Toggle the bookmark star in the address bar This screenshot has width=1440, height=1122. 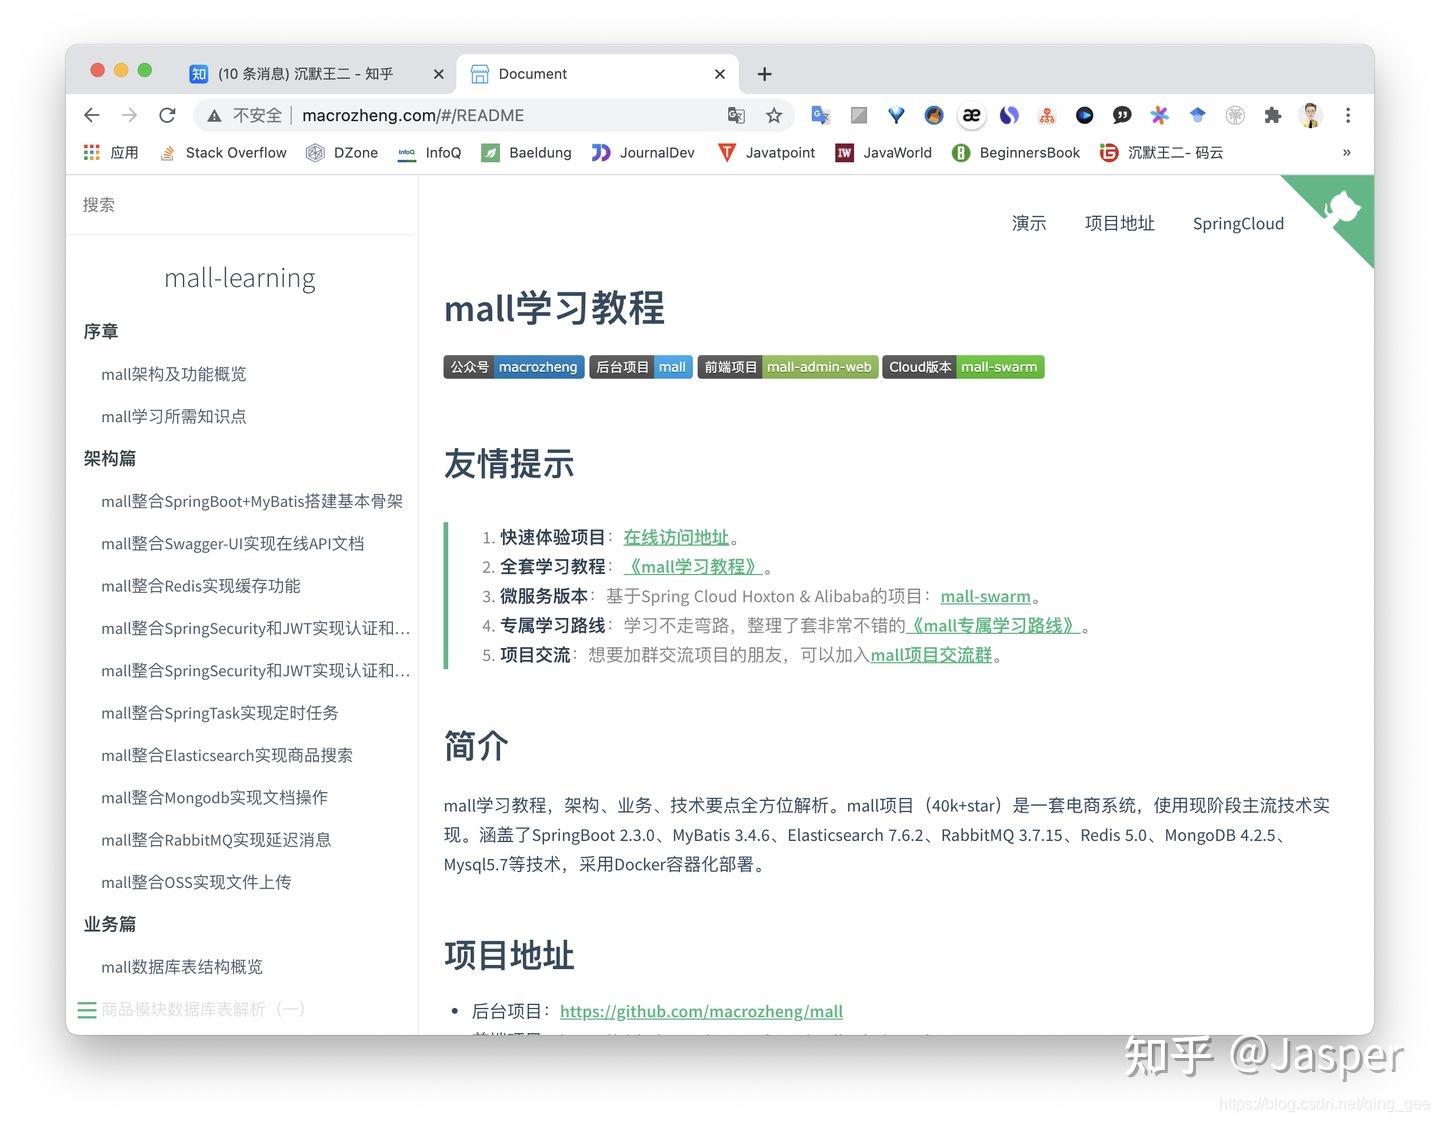[x=774, y=115]
